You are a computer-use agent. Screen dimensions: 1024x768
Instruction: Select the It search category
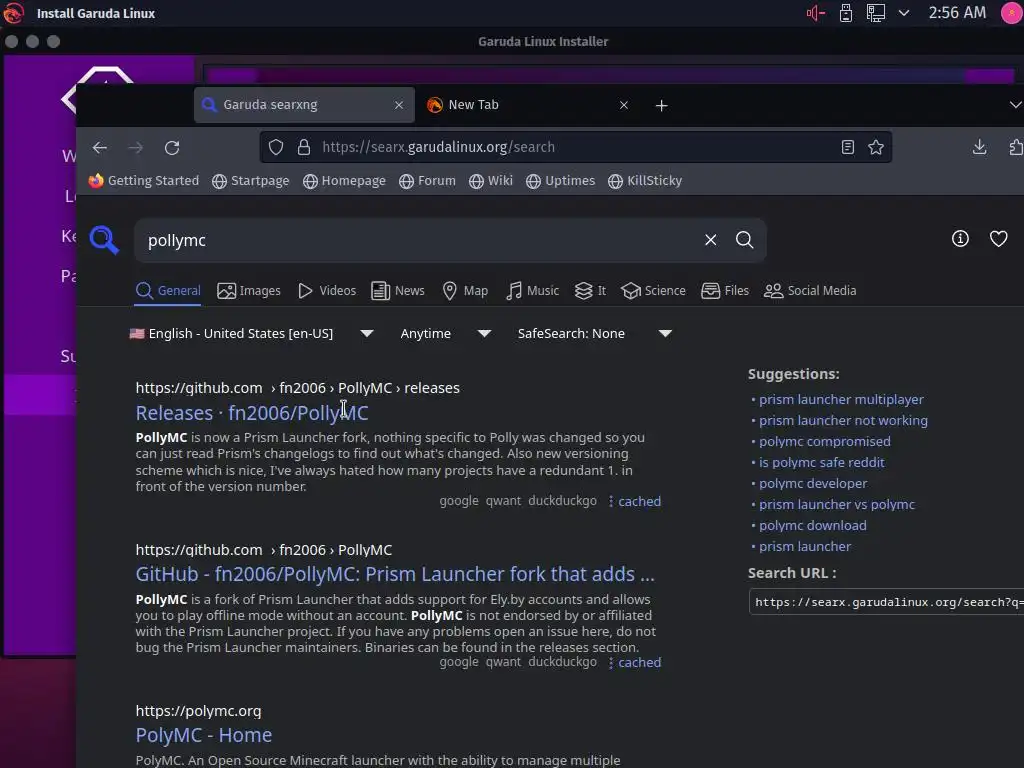coord(590,291)
